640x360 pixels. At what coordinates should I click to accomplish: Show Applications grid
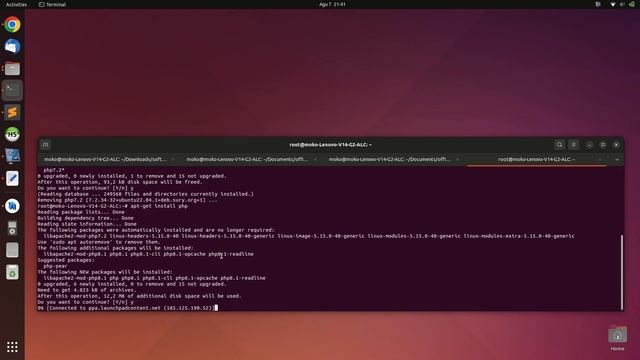(x=12, y=347)
